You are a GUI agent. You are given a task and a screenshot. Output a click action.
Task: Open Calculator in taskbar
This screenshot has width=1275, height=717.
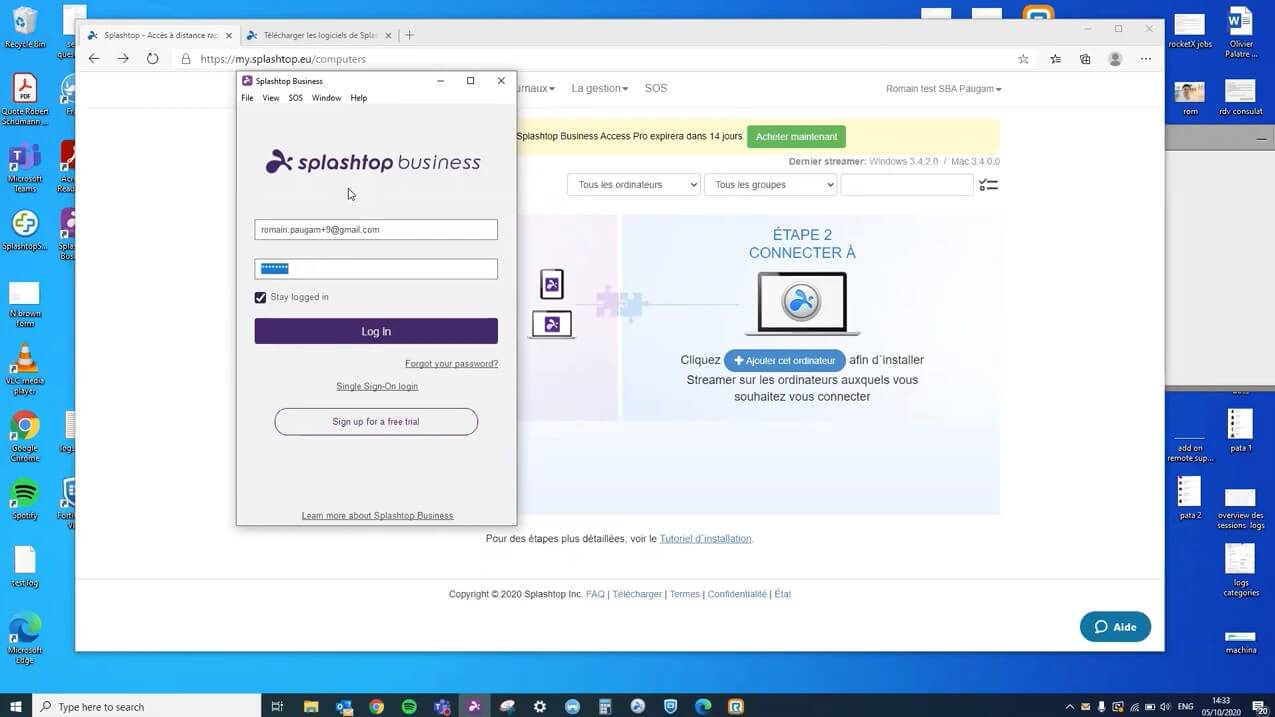point(605,706)
